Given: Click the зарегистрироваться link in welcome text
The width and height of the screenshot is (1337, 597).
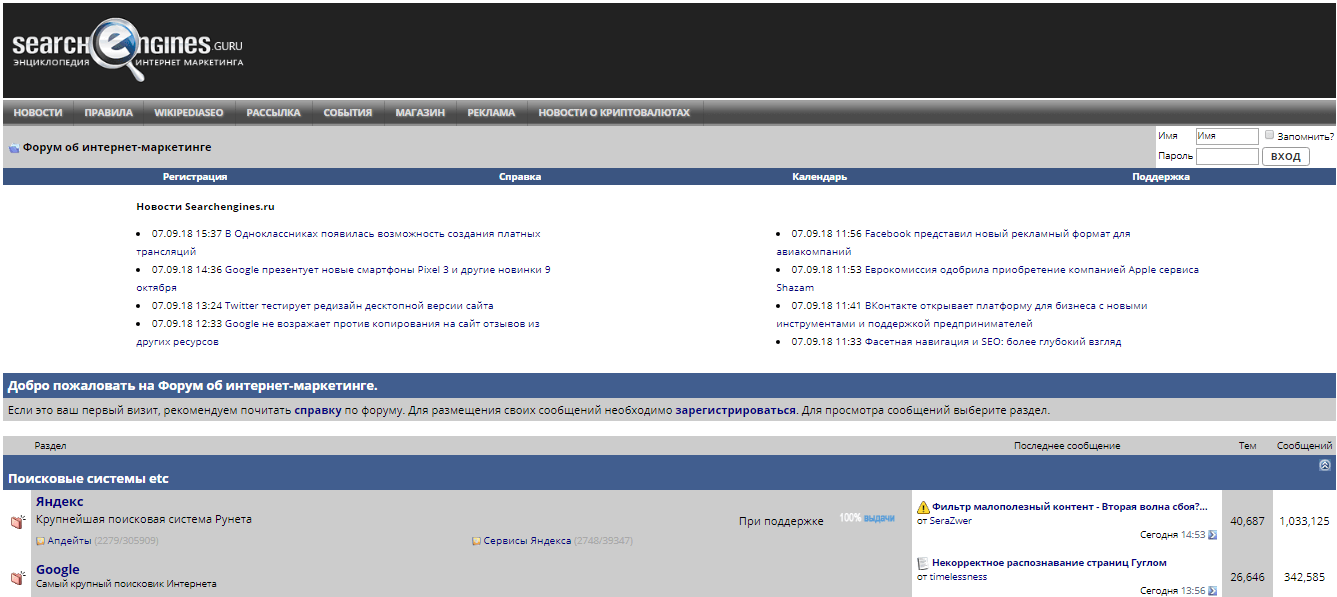Looking at the screenshot, I should point(736,410).
